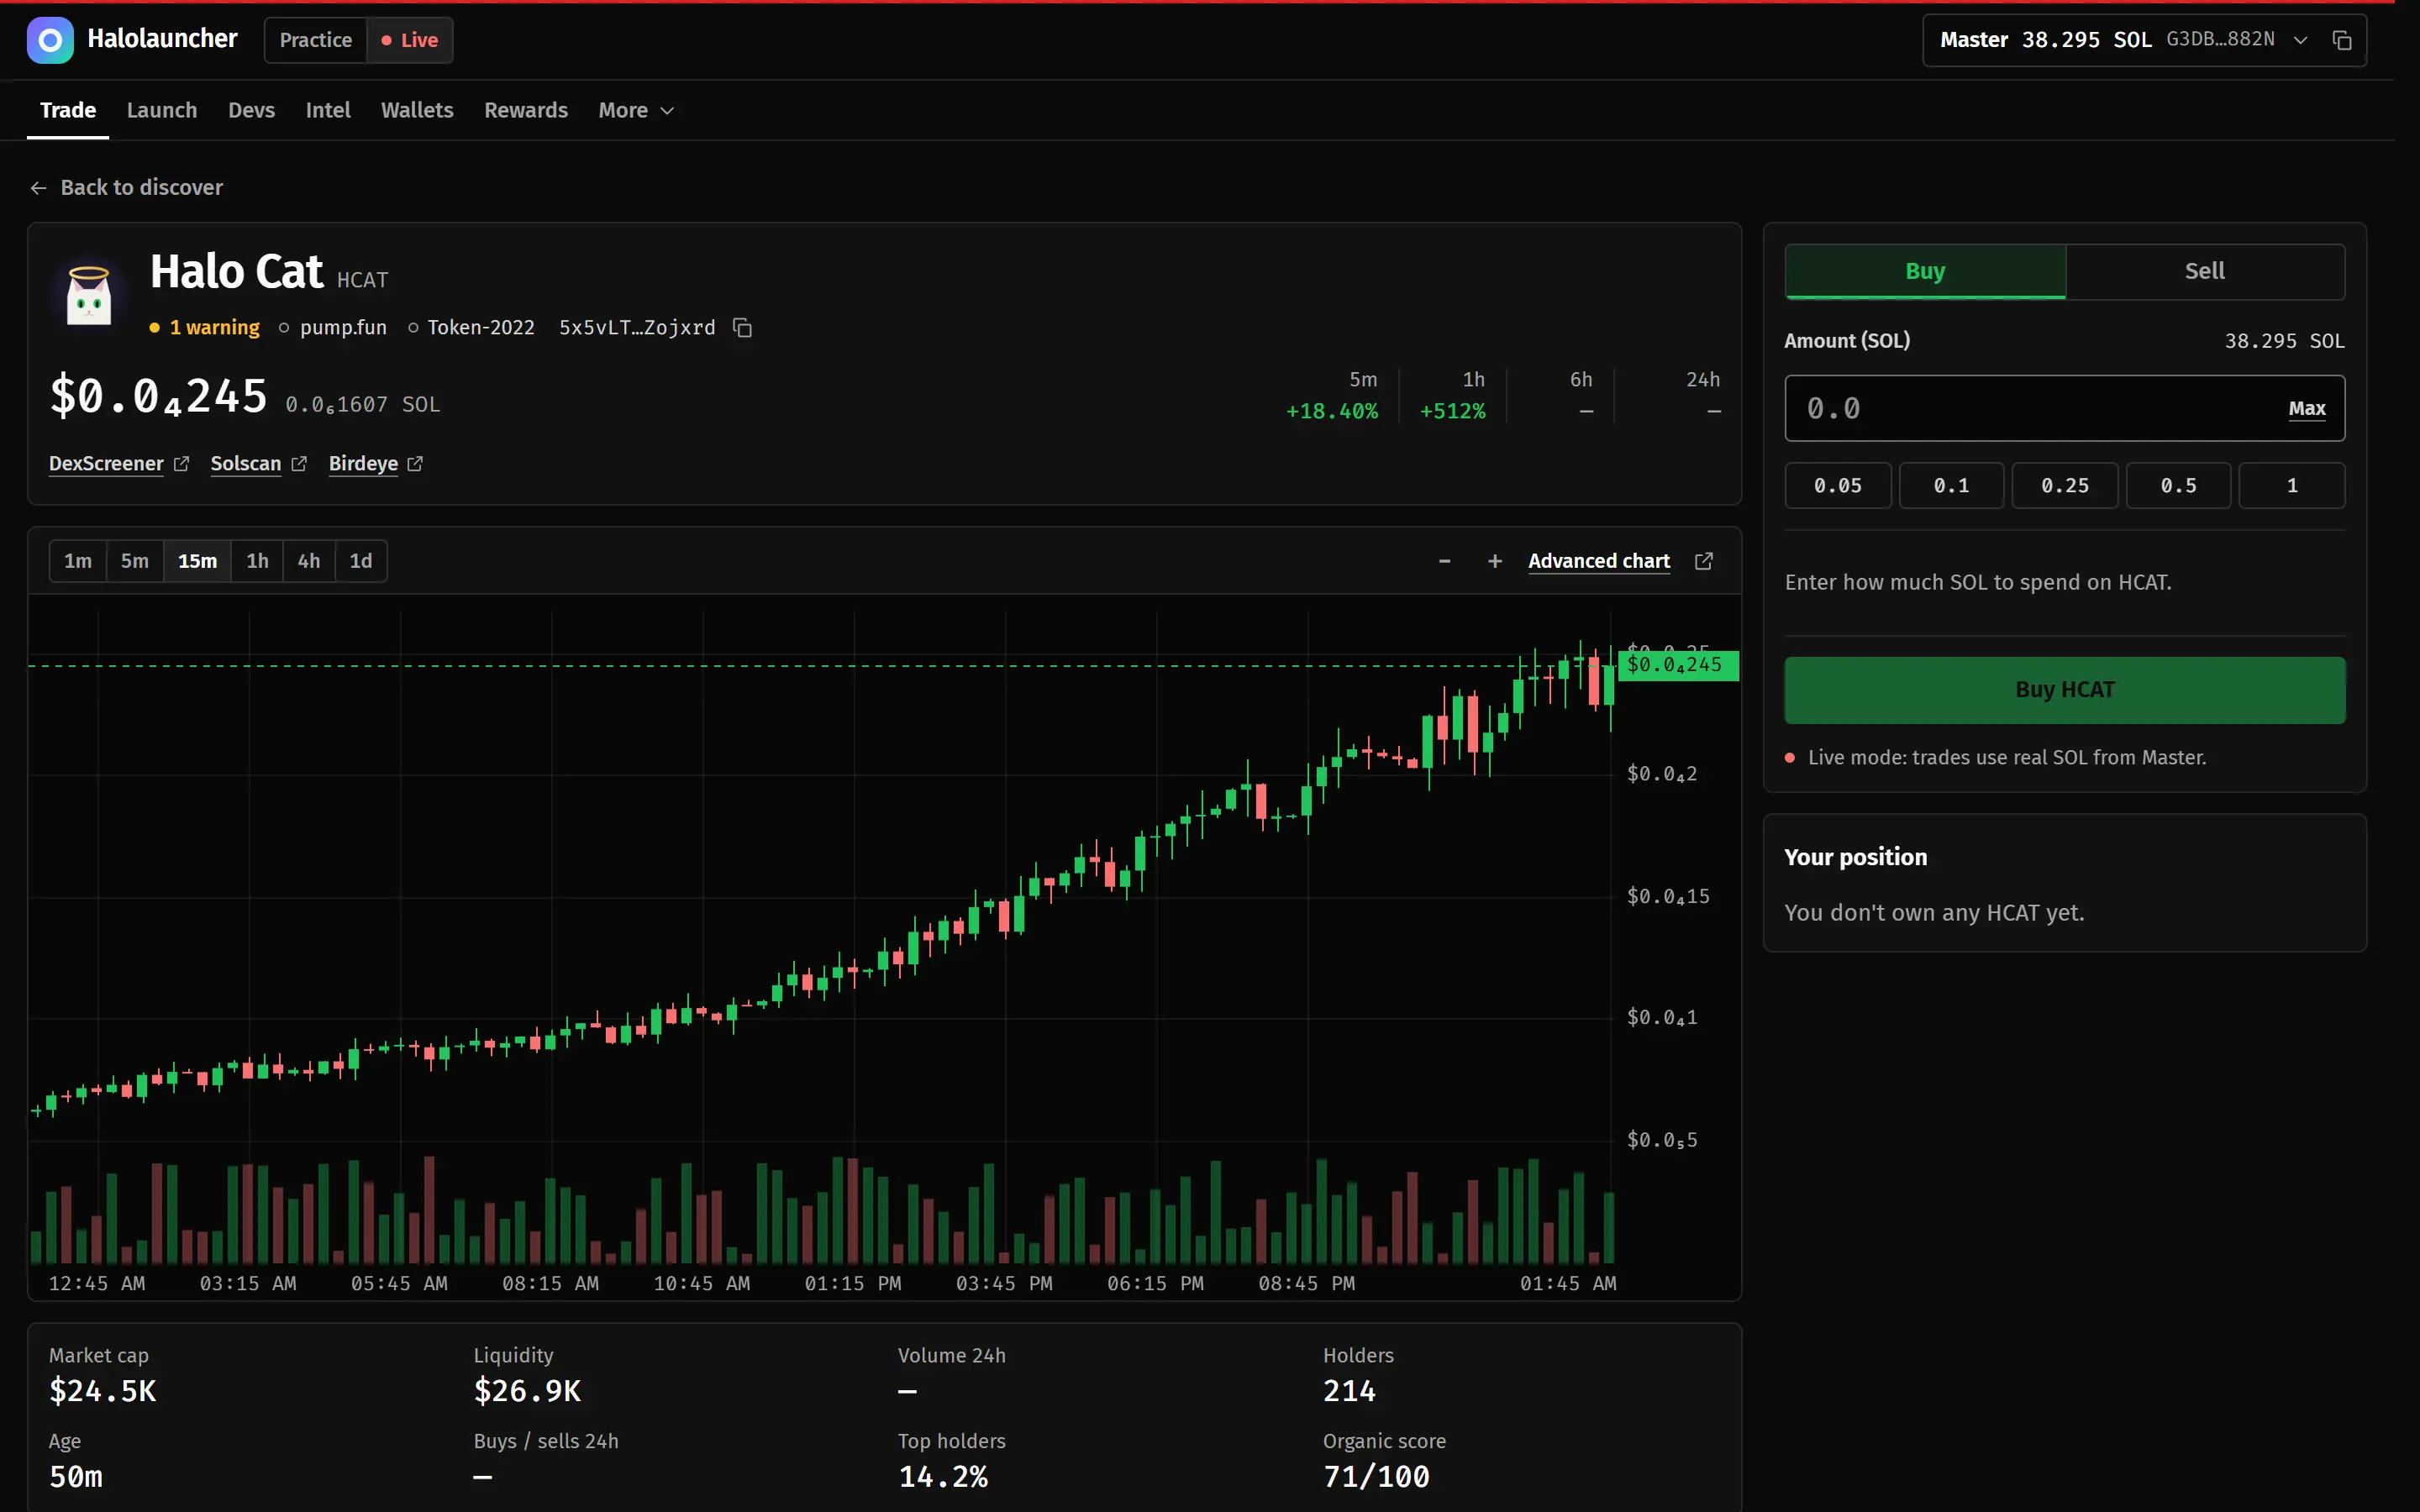This screenshot has height=1512, width=2420.
Task: Select the 5m chart interval
Action: point(135,561)
